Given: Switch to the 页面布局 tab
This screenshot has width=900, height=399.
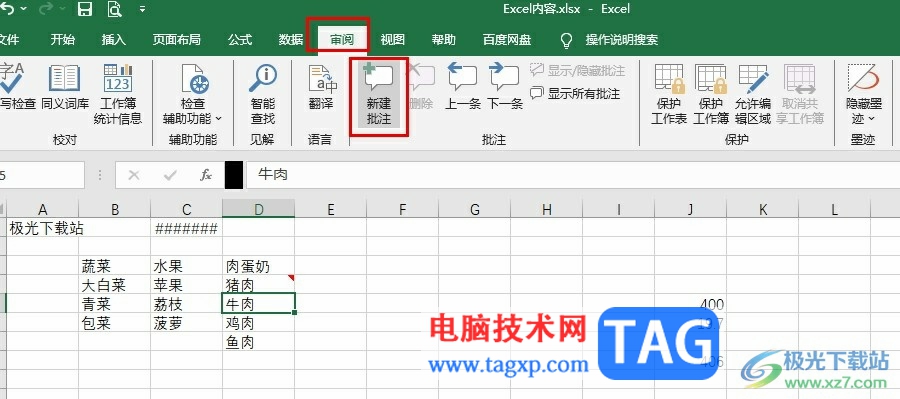Looking at the screenshot, I should click(177, 40).
